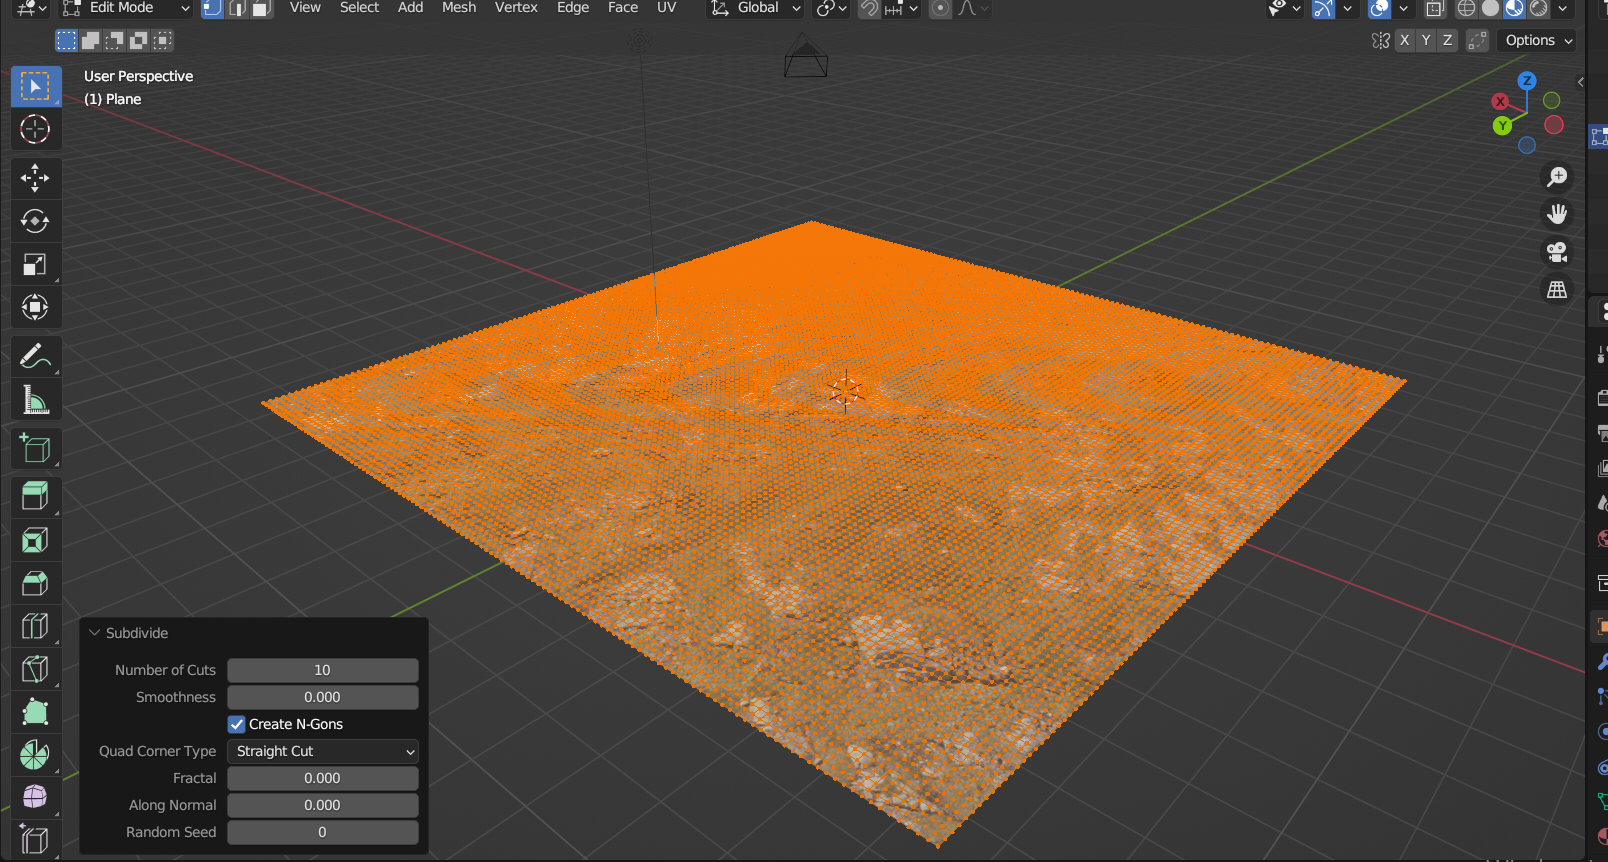
Task: Toggle snapping magnet in header
Action: pyautogui.click(x=870, y=8)
